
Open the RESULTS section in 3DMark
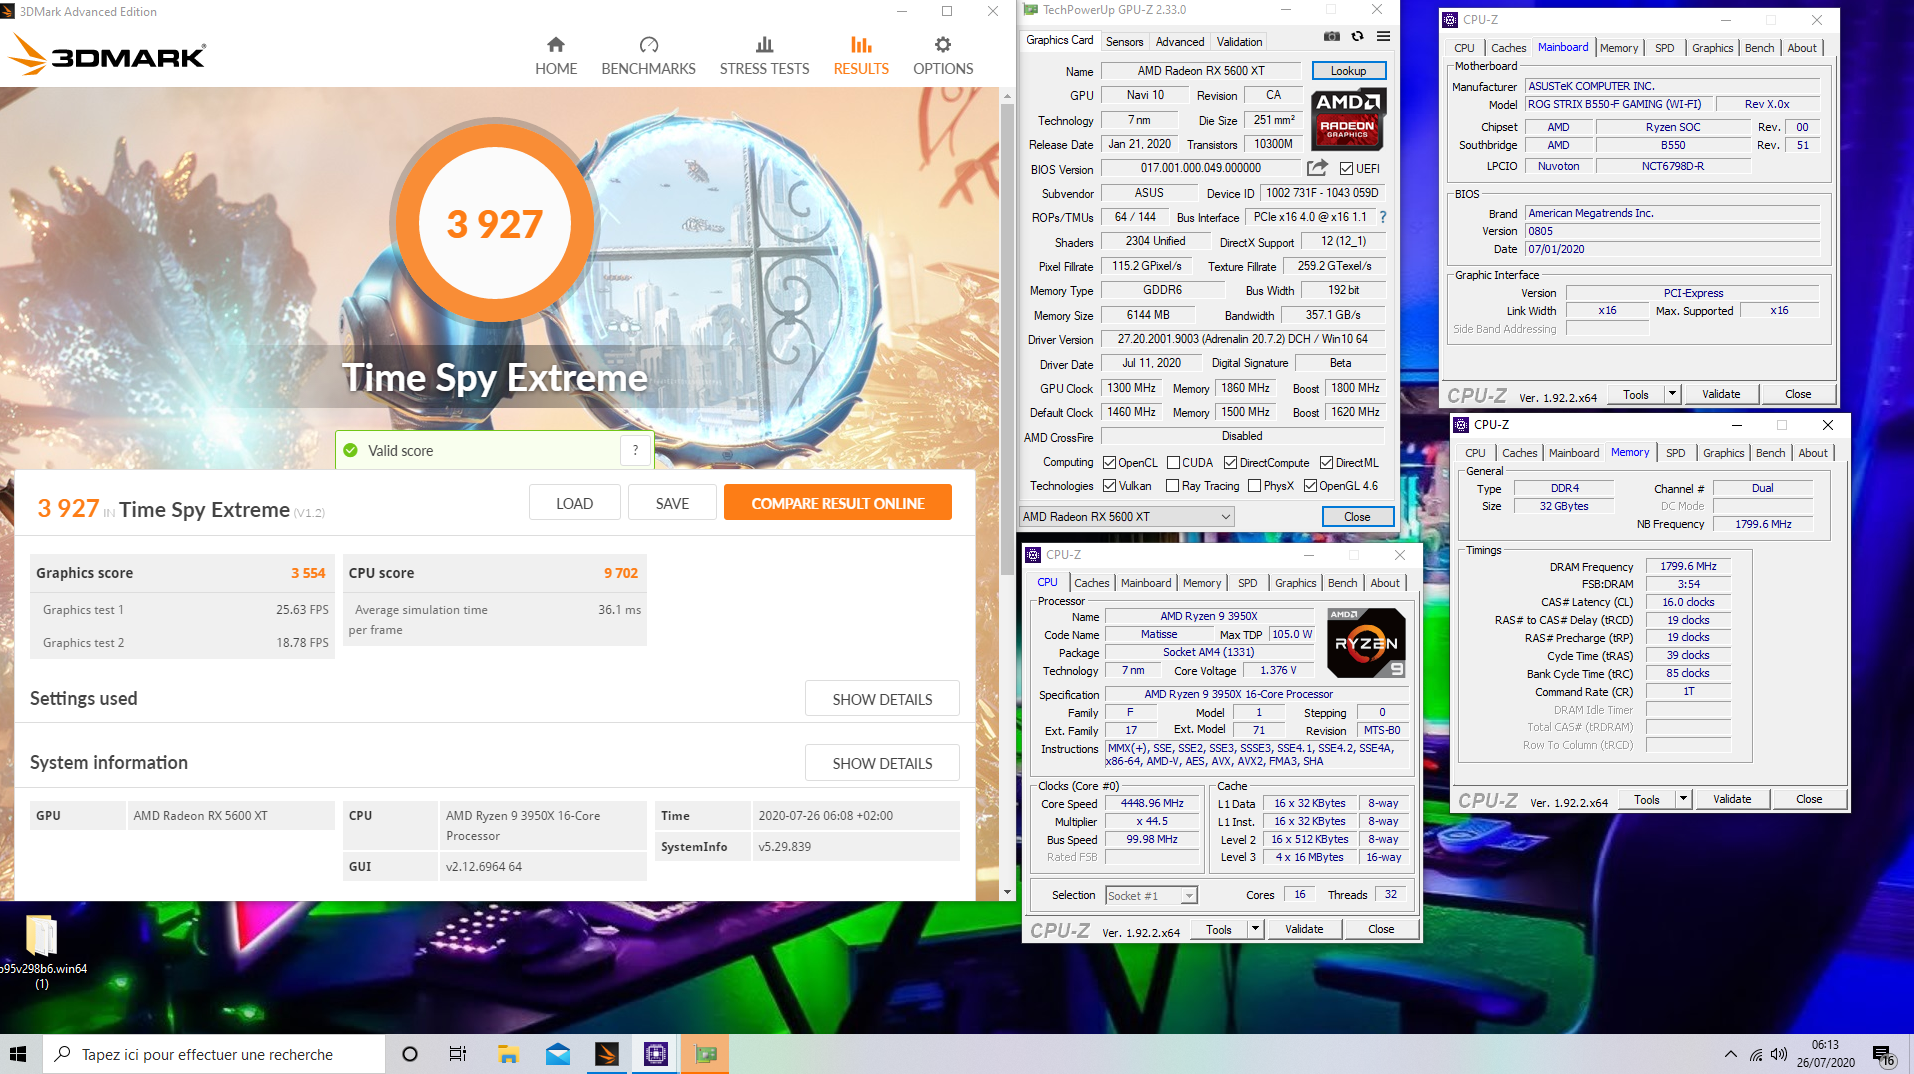(x=861, y=56)
